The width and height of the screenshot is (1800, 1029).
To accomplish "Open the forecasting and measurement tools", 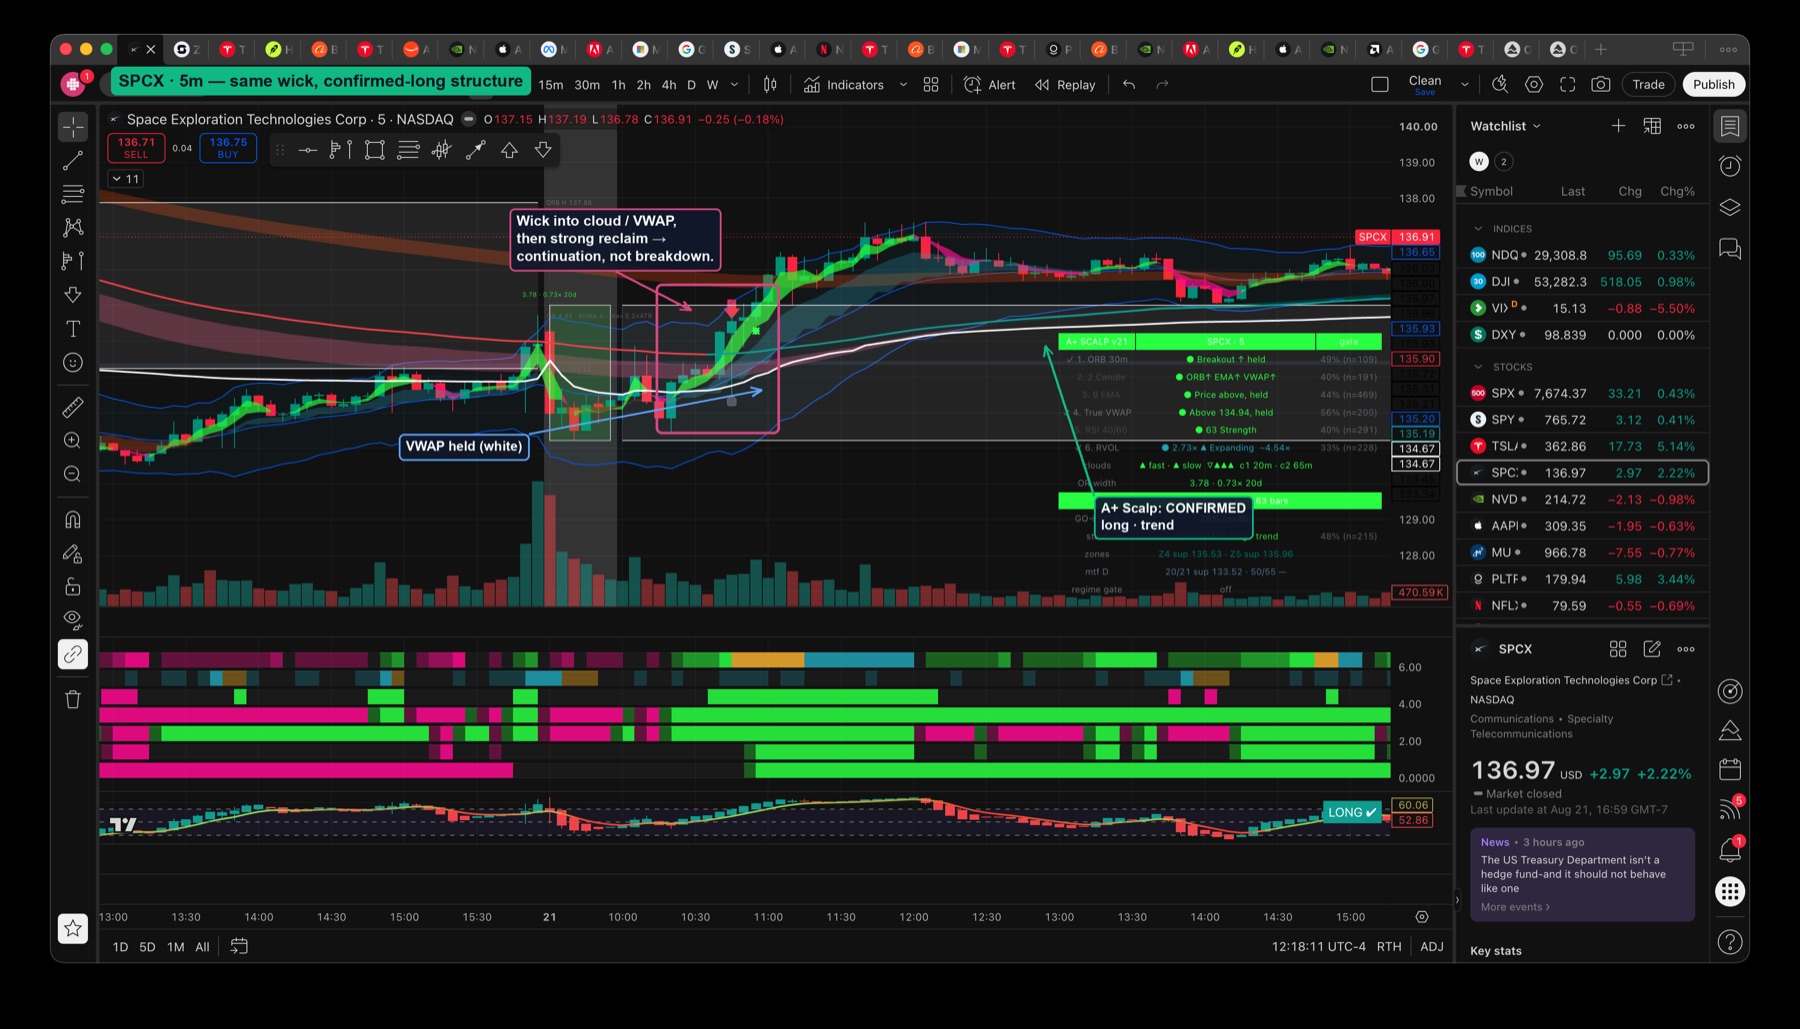I will click(73, 261).
